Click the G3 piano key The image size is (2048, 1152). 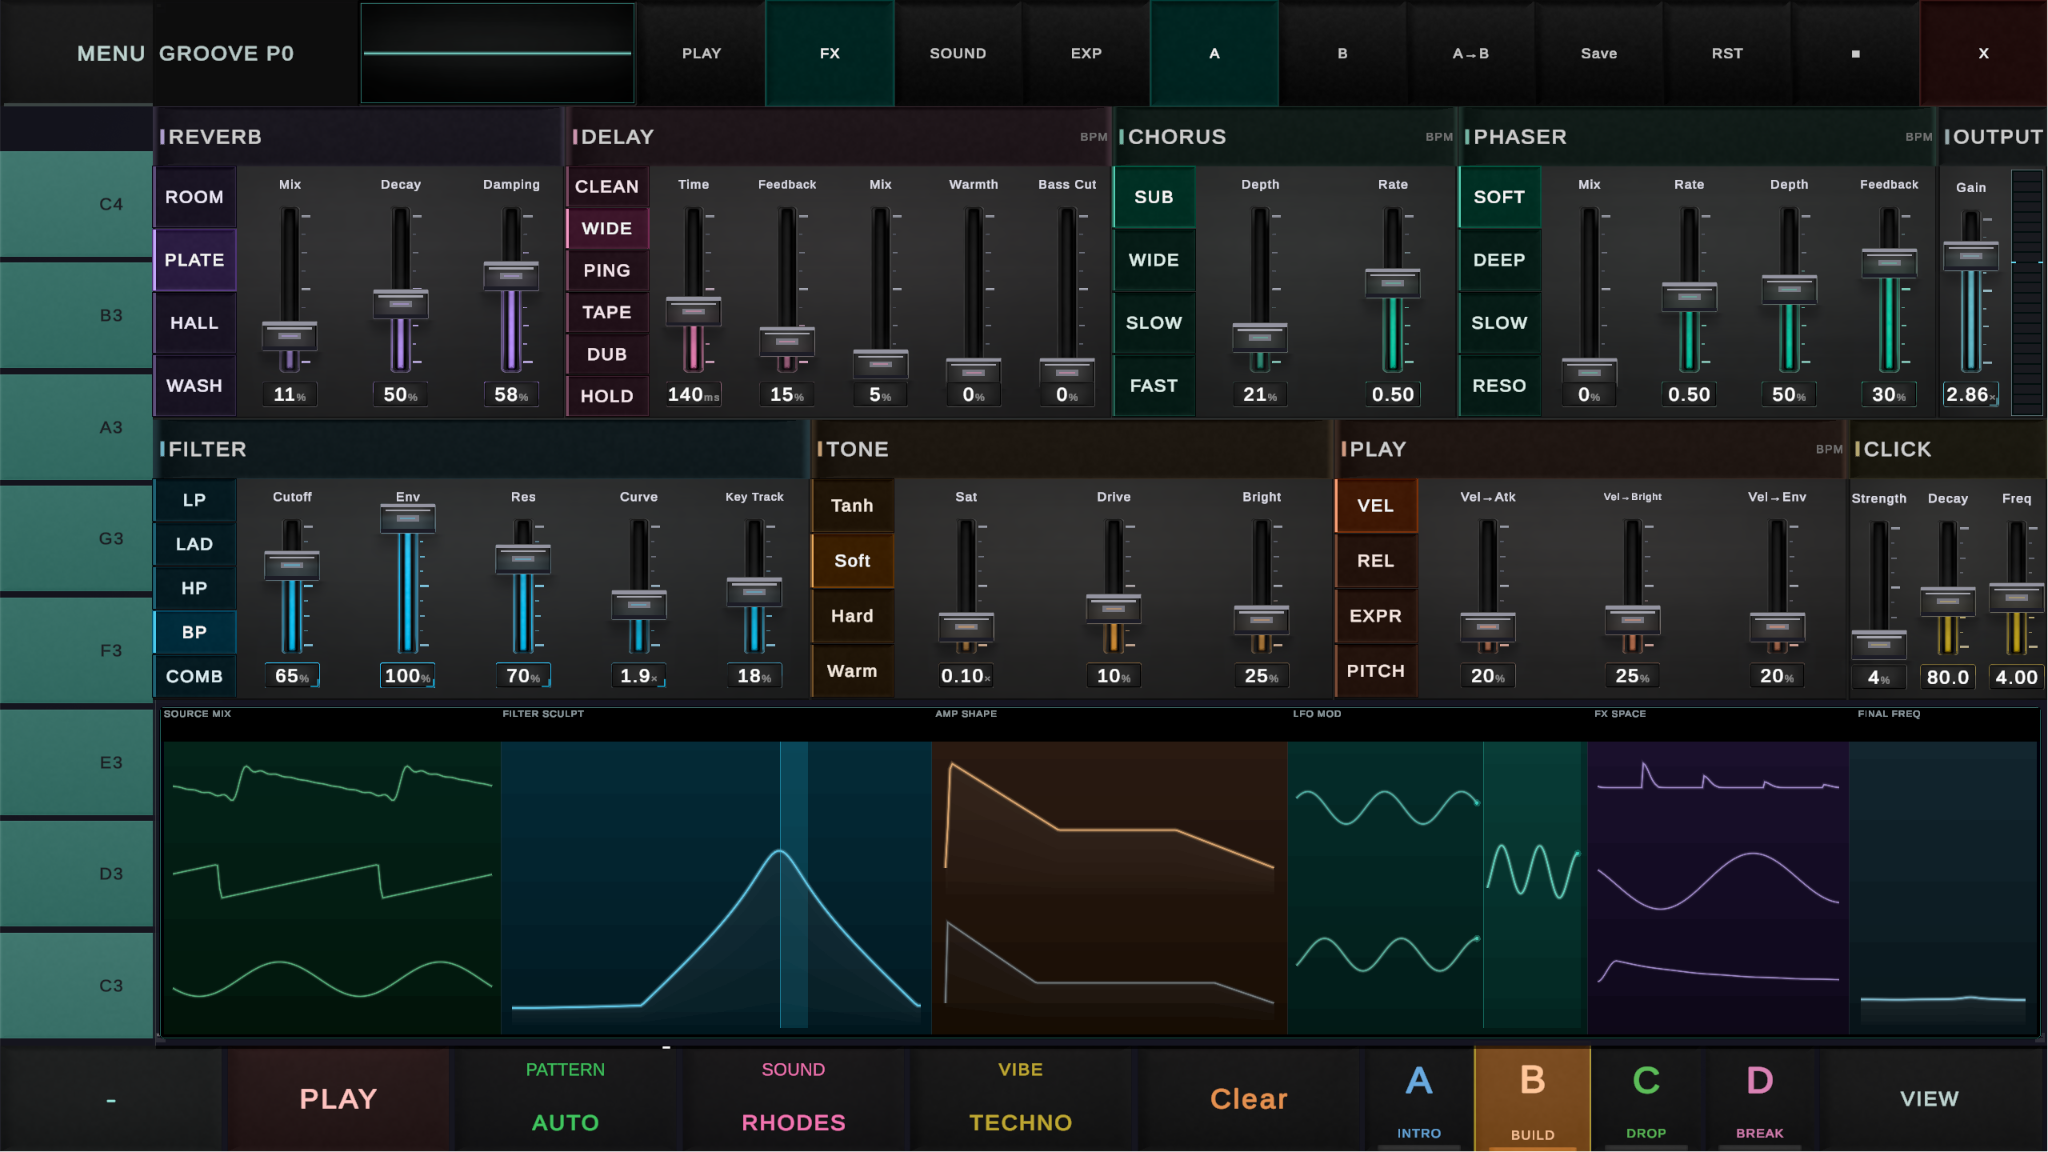point(77,538)
